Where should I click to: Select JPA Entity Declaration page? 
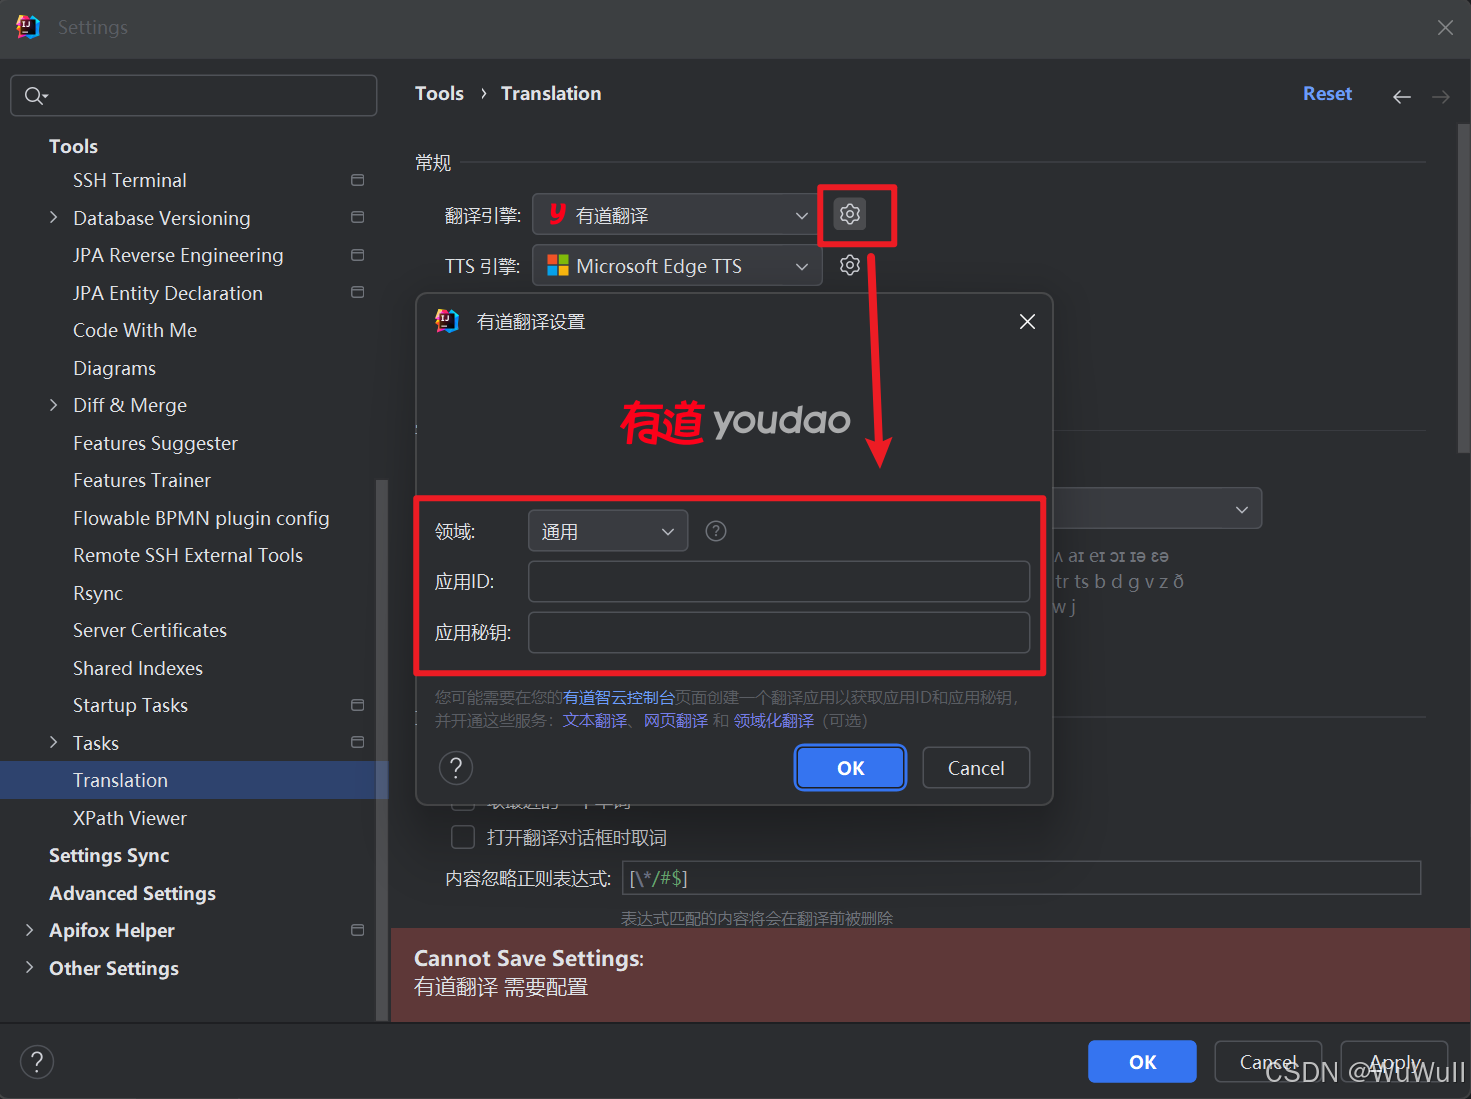click(168, 293)
